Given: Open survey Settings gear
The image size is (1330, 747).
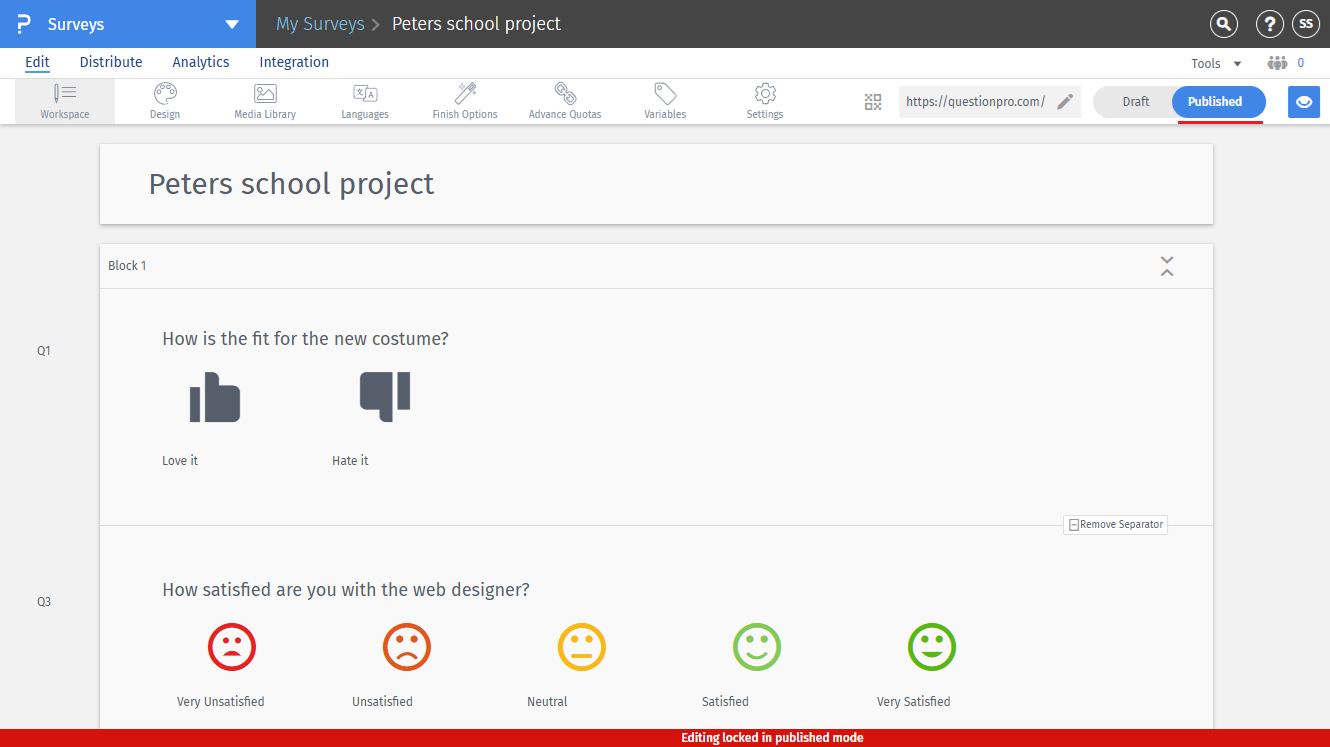Looking at the screenshot, I should [765, 101].
